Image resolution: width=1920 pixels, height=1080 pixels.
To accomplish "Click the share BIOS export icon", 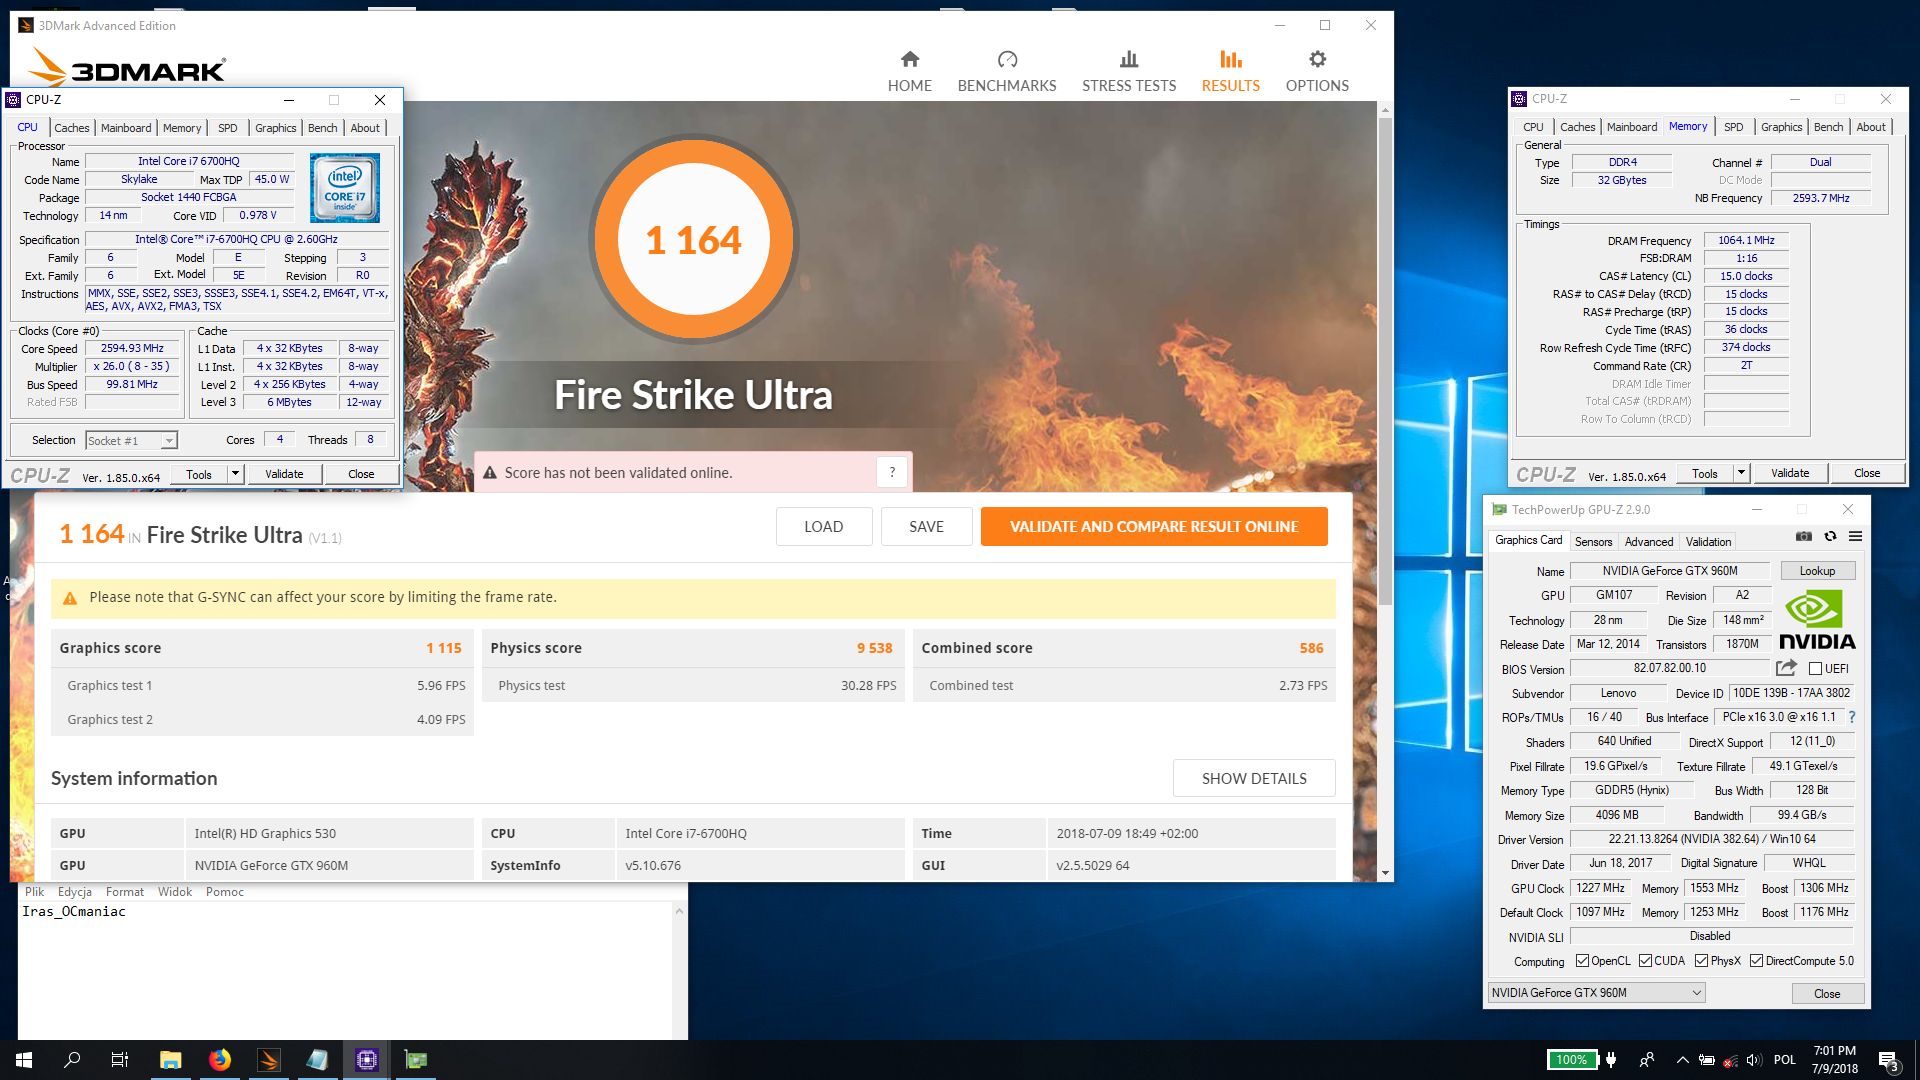I will click(x=1786, y=668).
